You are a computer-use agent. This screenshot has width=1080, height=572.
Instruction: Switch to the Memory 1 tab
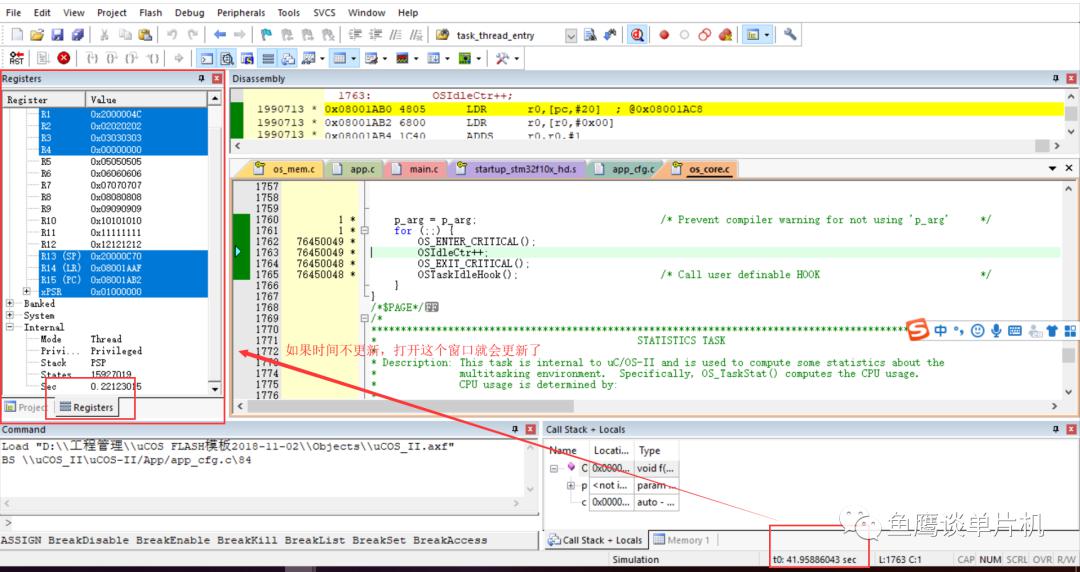tap(681, 540)
